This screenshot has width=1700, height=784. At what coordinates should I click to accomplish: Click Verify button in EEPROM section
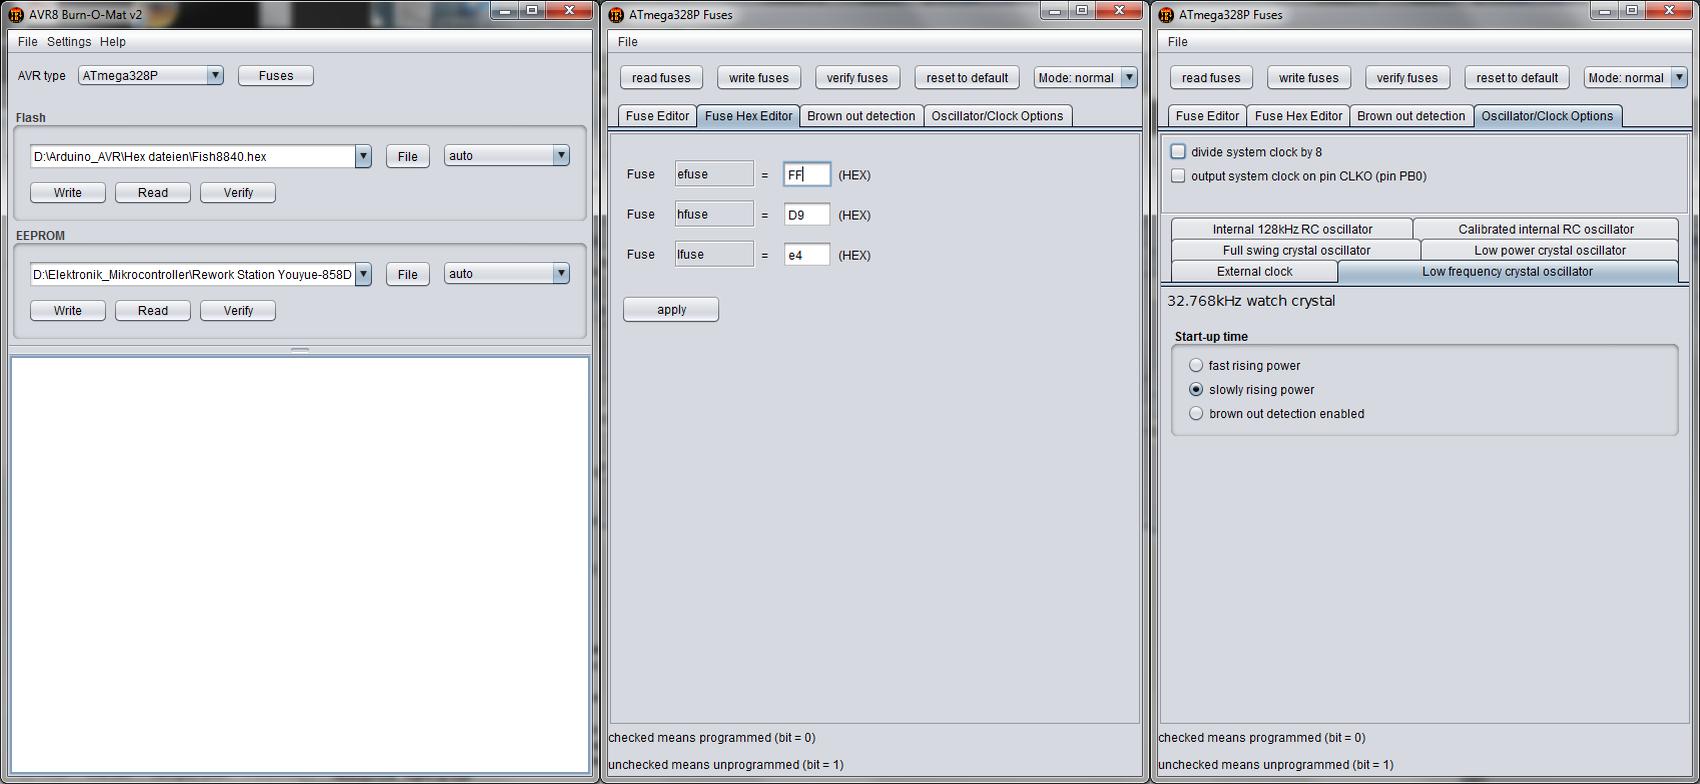[238, 310]
